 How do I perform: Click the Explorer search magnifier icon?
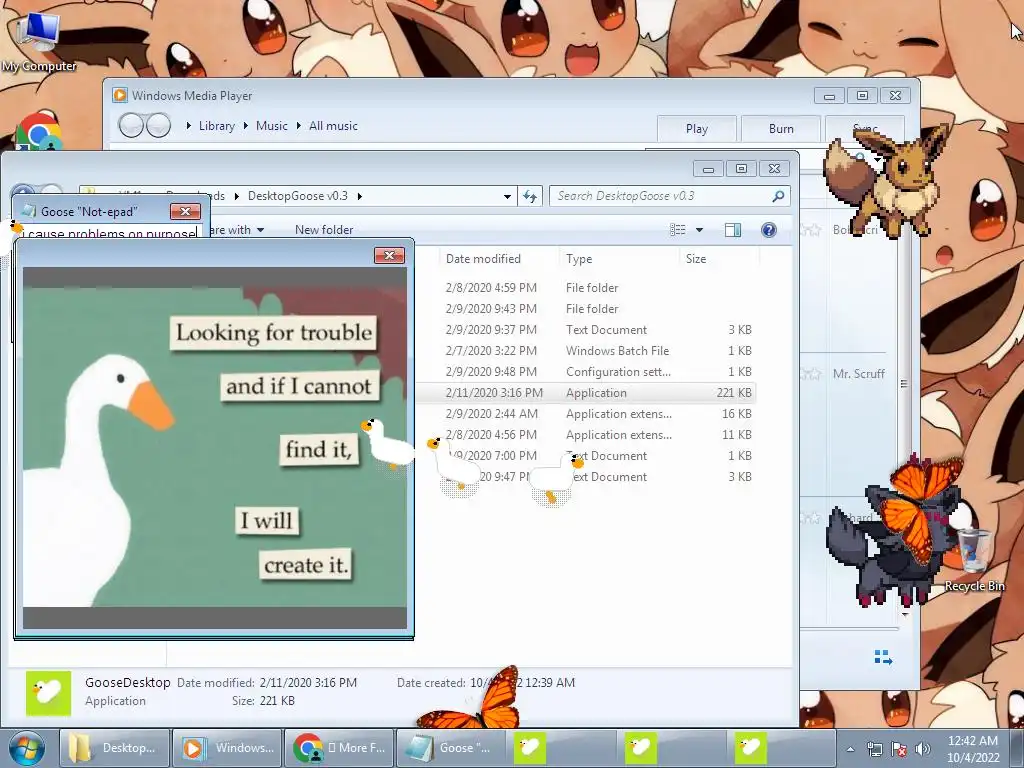778,196
